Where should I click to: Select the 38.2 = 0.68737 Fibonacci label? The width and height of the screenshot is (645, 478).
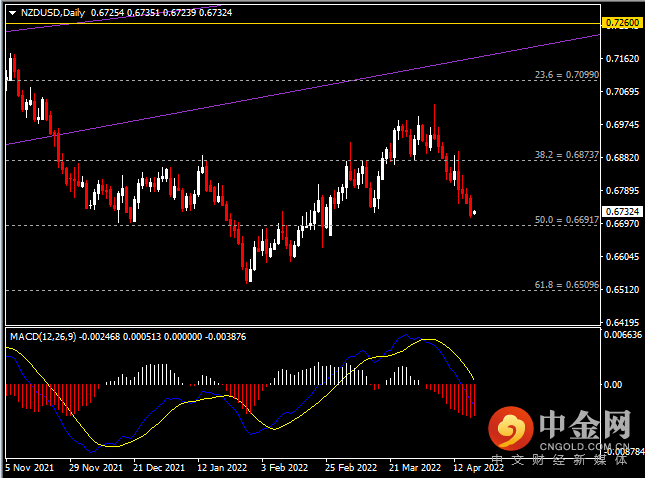[566, 155]
